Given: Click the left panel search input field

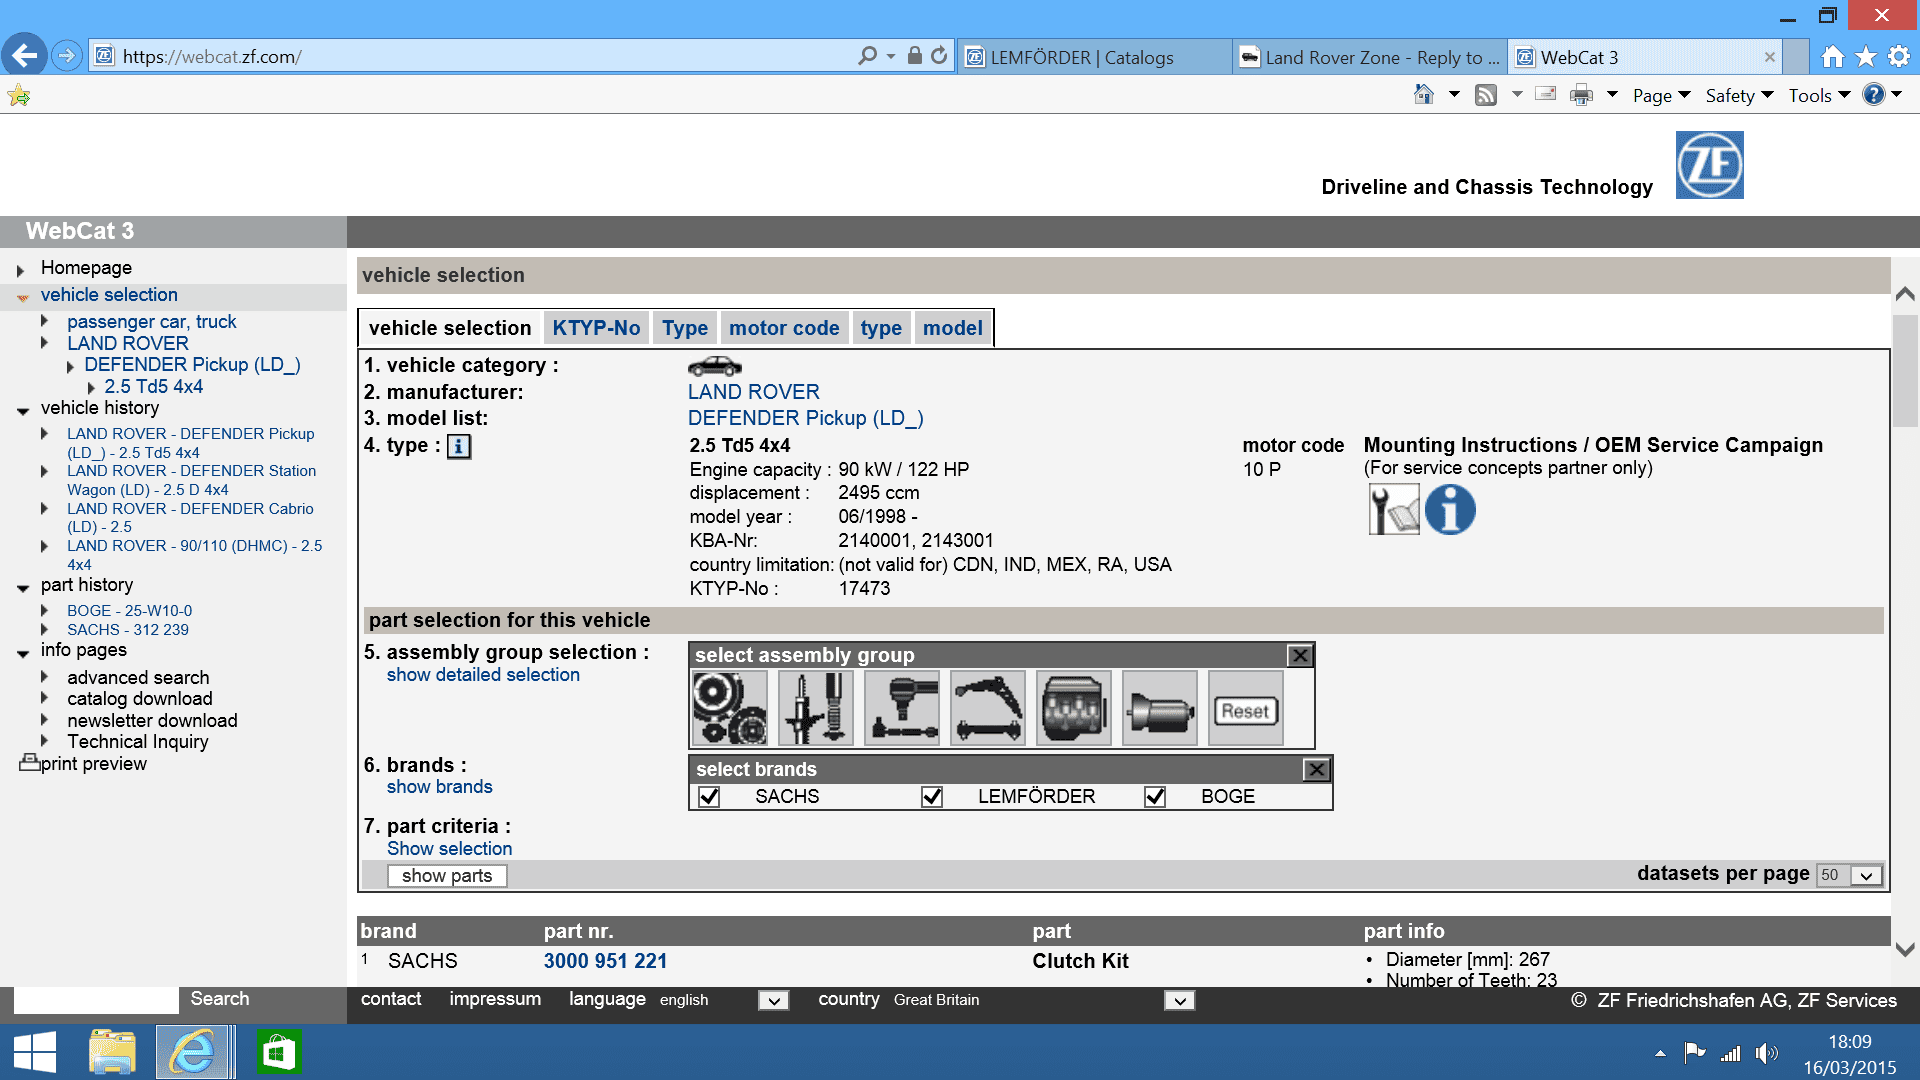Looking at the screenshot, I should [x=96, y=1000].
